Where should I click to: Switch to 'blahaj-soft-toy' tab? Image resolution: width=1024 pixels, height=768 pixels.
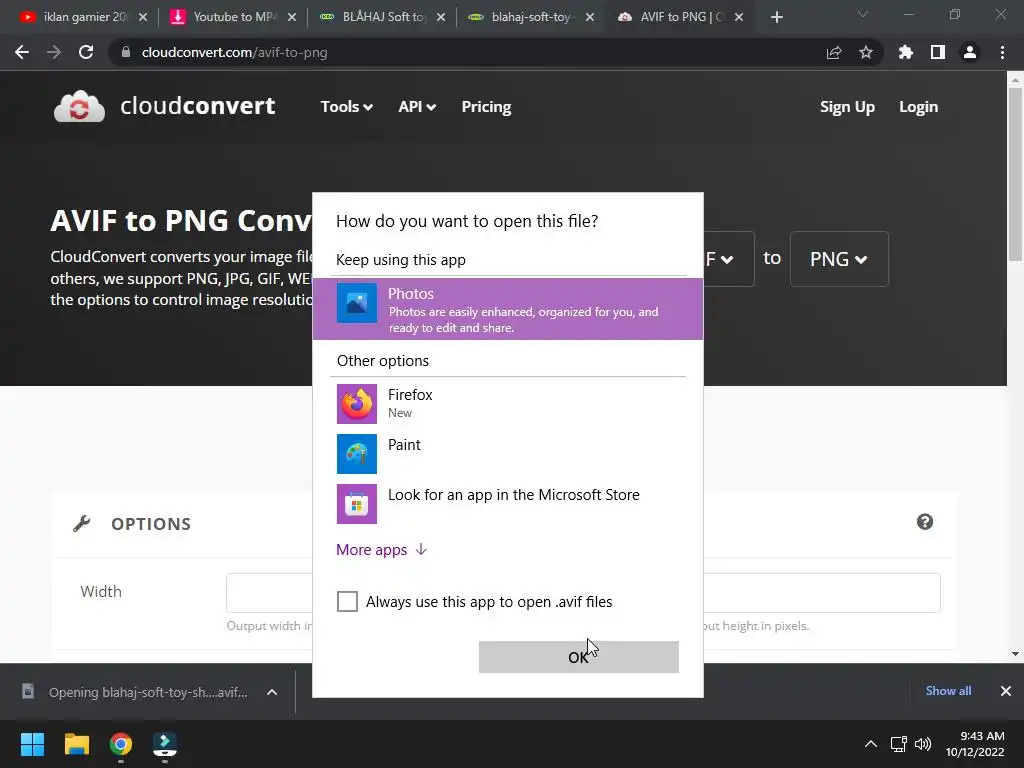(x=530, y=17)
